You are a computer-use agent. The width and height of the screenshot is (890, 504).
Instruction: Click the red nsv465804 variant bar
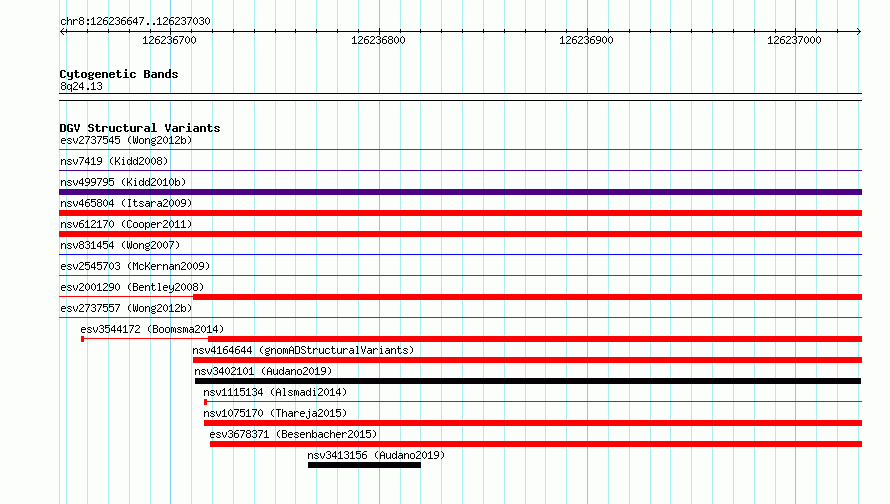[460, 213]
